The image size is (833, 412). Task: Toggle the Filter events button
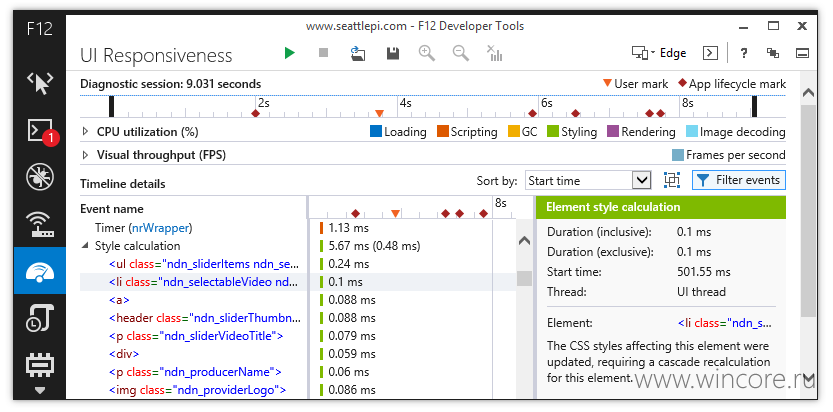point(738,181)
